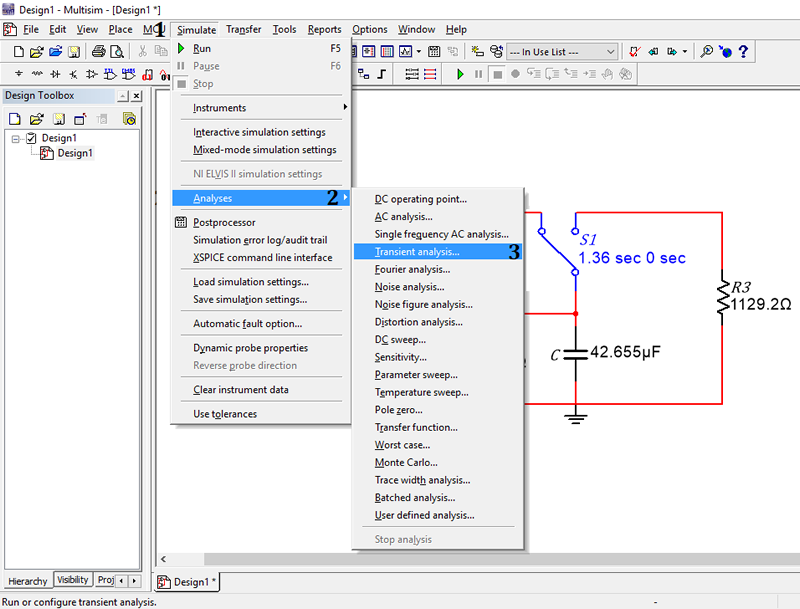Click the database manager icon
This screenshot has height=609, width=800.
tap(496, 52)
